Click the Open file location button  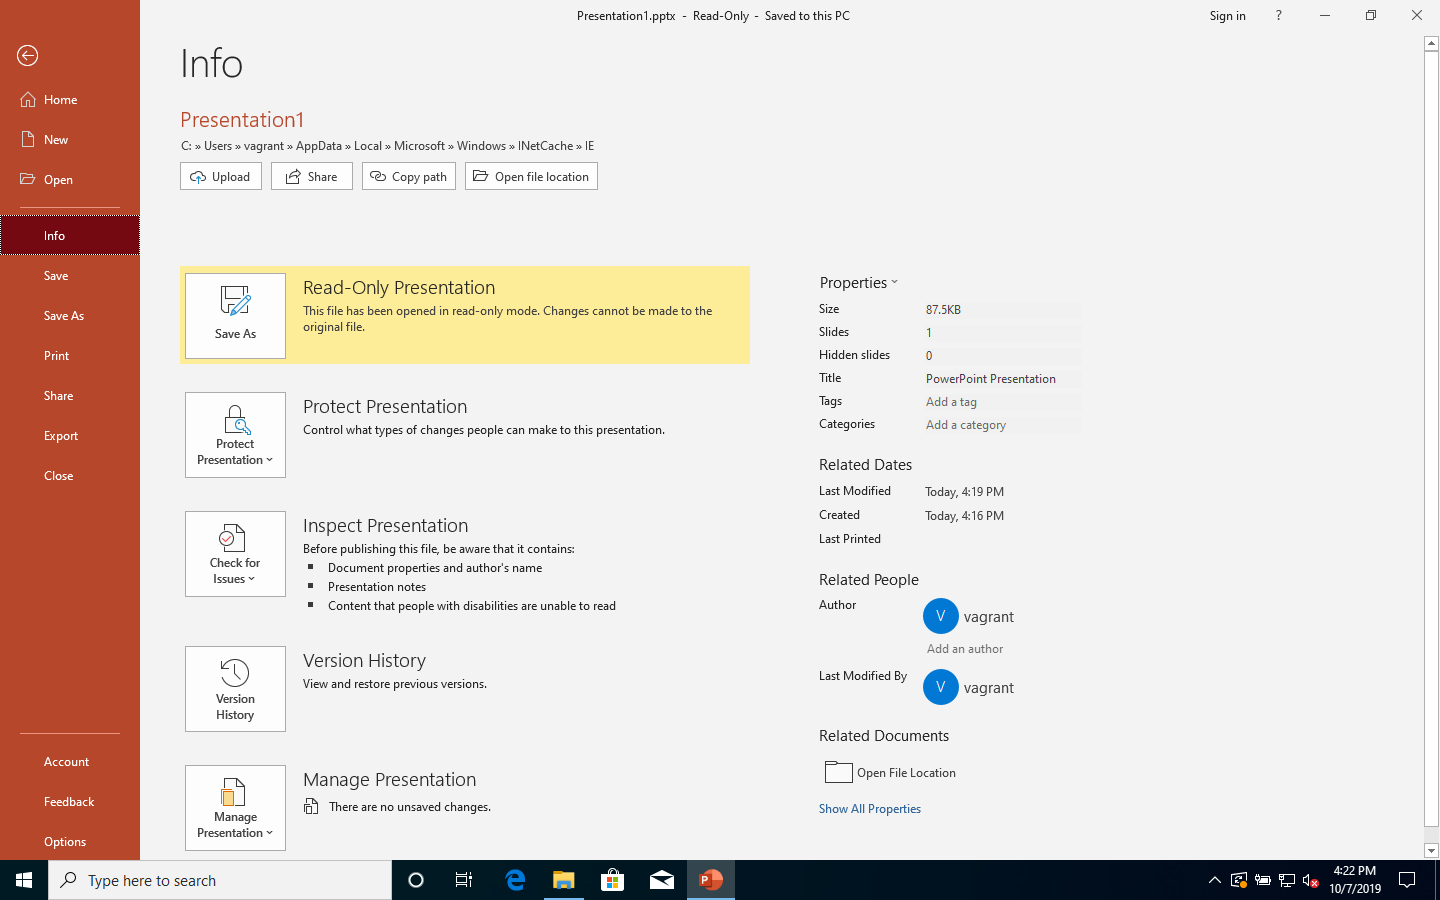(x=531, y=177)
